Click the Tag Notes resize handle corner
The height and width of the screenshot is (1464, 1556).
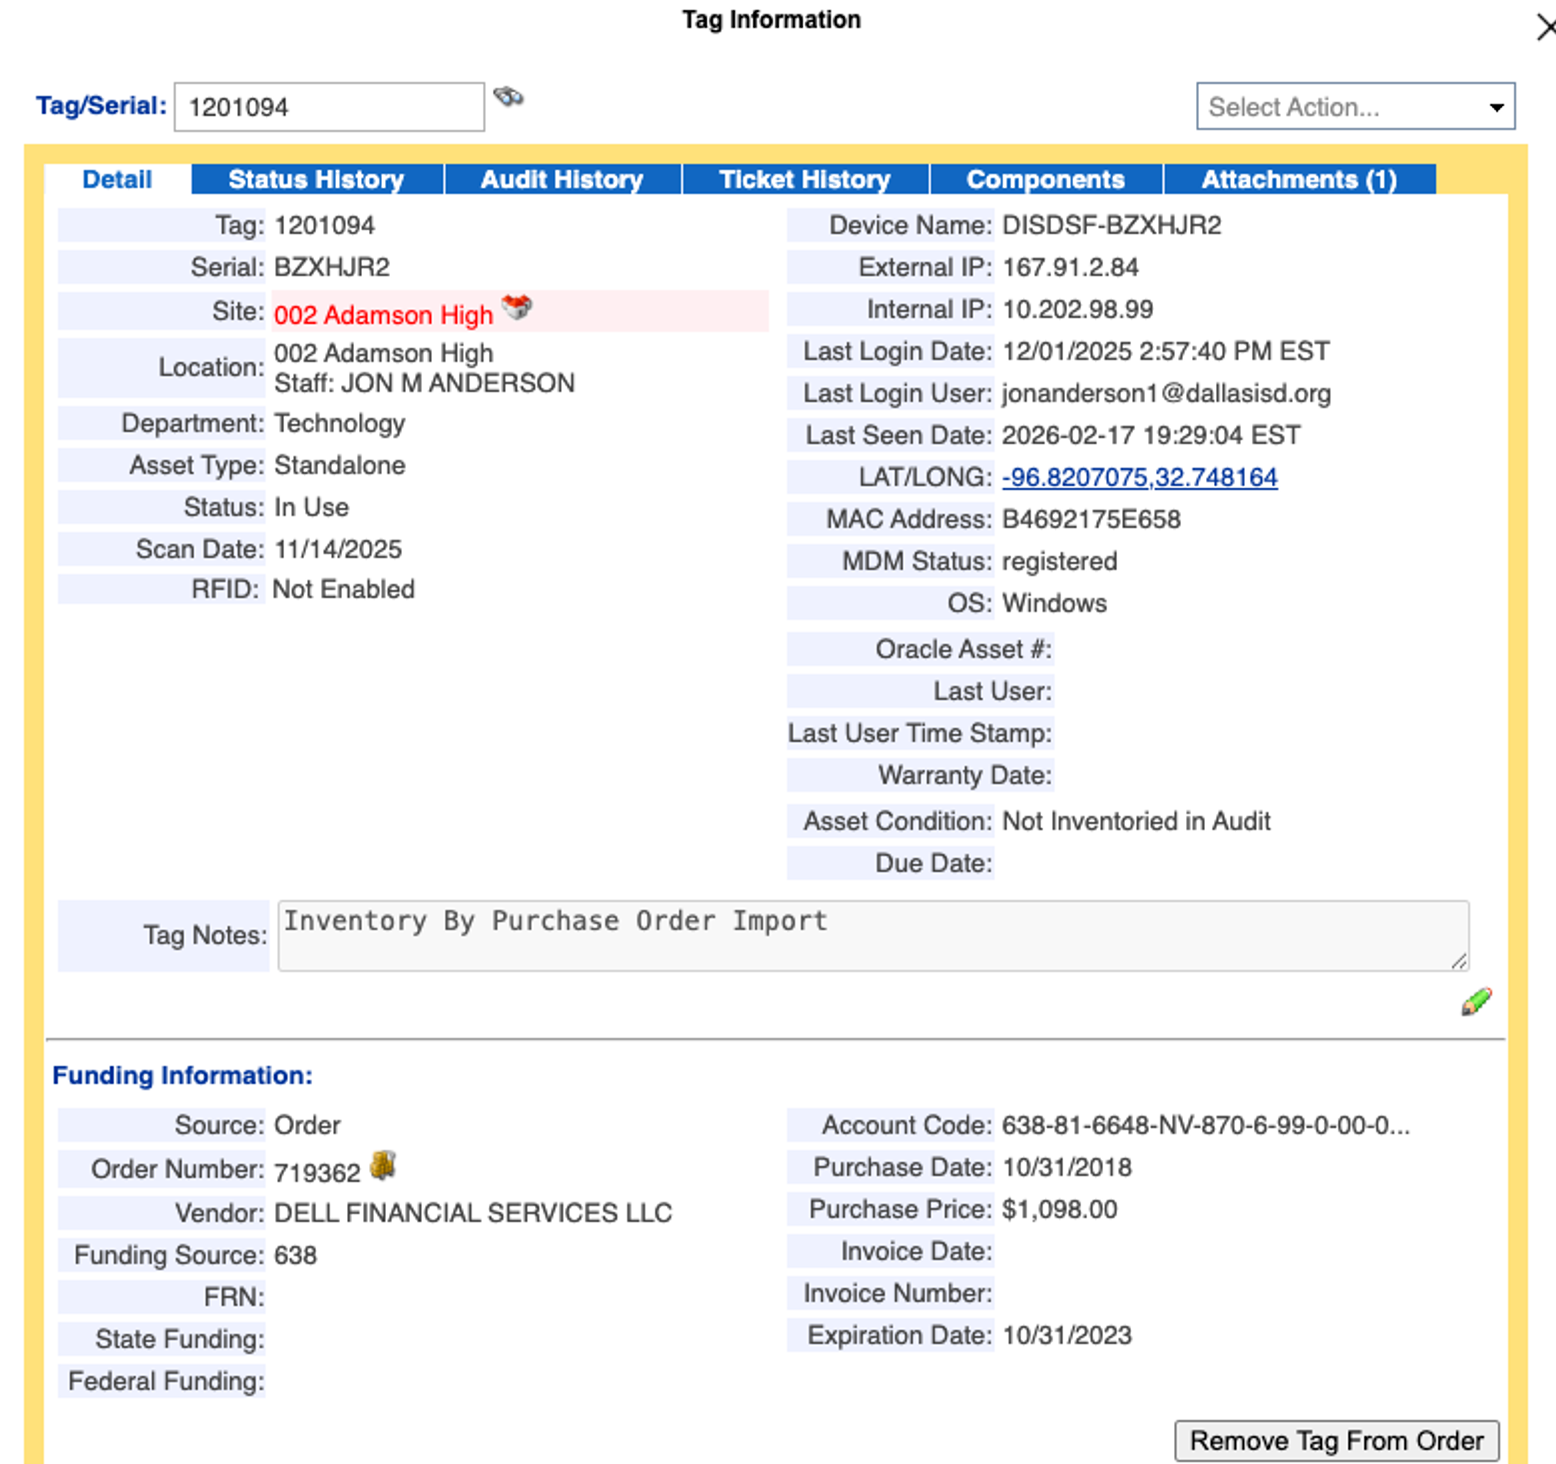point(1459,961)
